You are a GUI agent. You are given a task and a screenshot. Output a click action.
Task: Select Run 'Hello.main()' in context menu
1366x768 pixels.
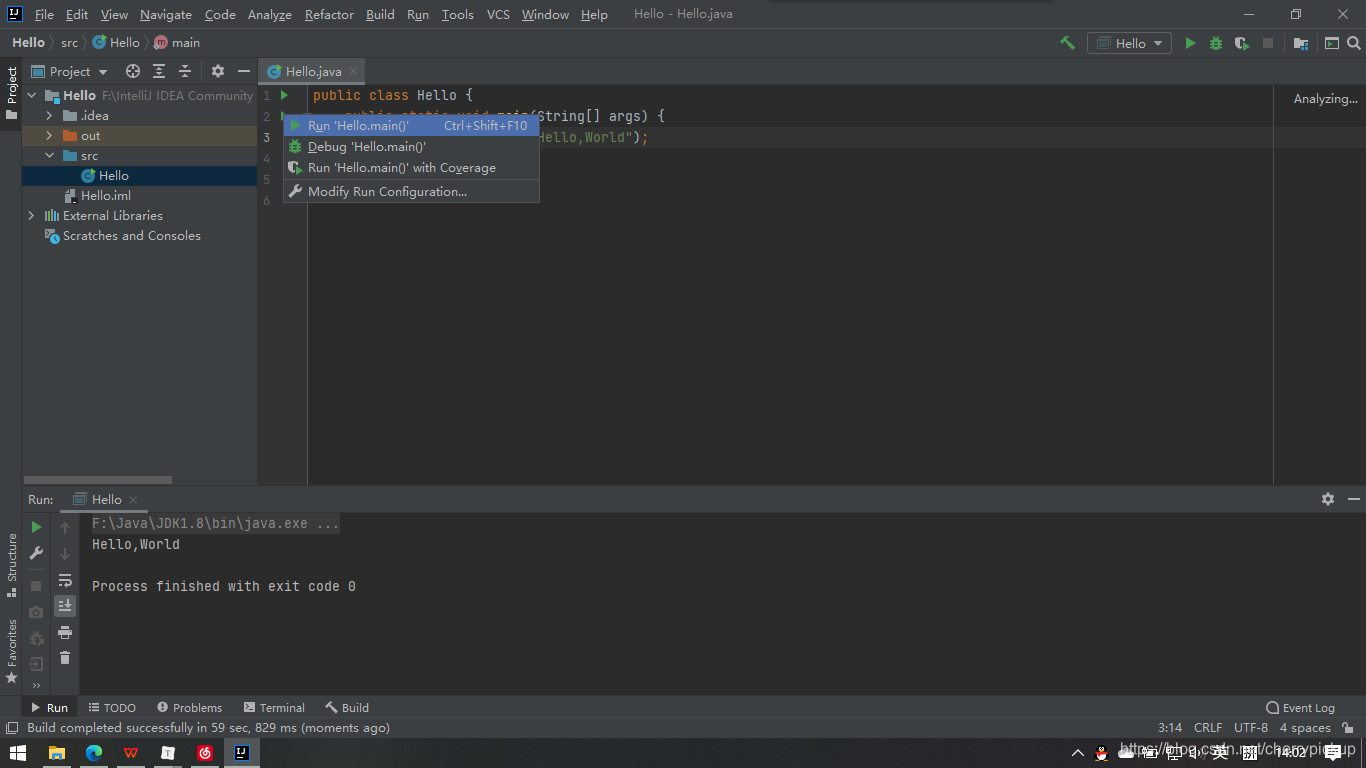[x=411, y=126]
